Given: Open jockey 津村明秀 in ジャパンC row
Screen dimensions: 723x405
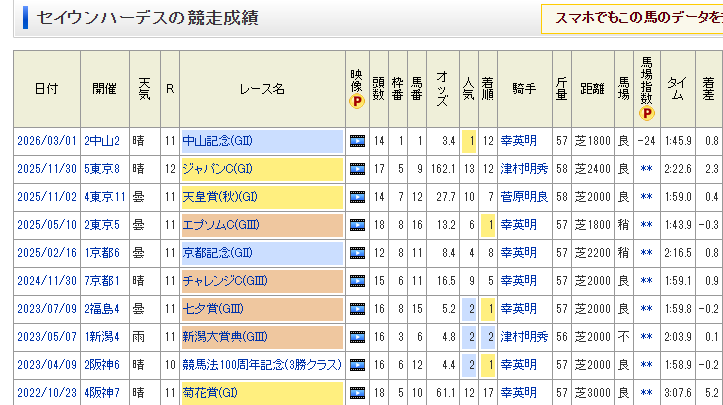Looking at the screenshot, I should coord(524,170).
